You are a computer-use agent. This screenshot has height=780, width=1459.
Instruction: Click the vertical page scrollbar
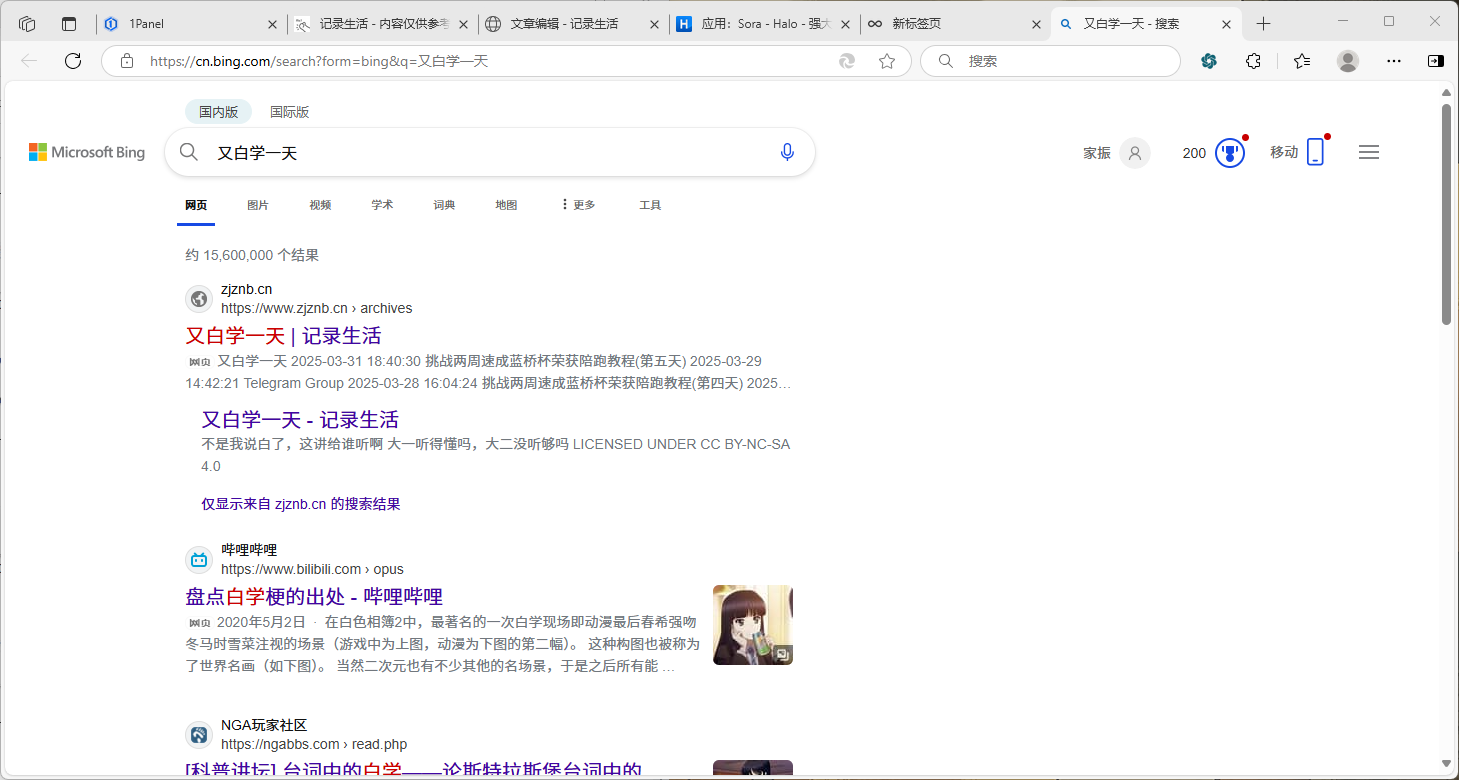(1446, 215)
